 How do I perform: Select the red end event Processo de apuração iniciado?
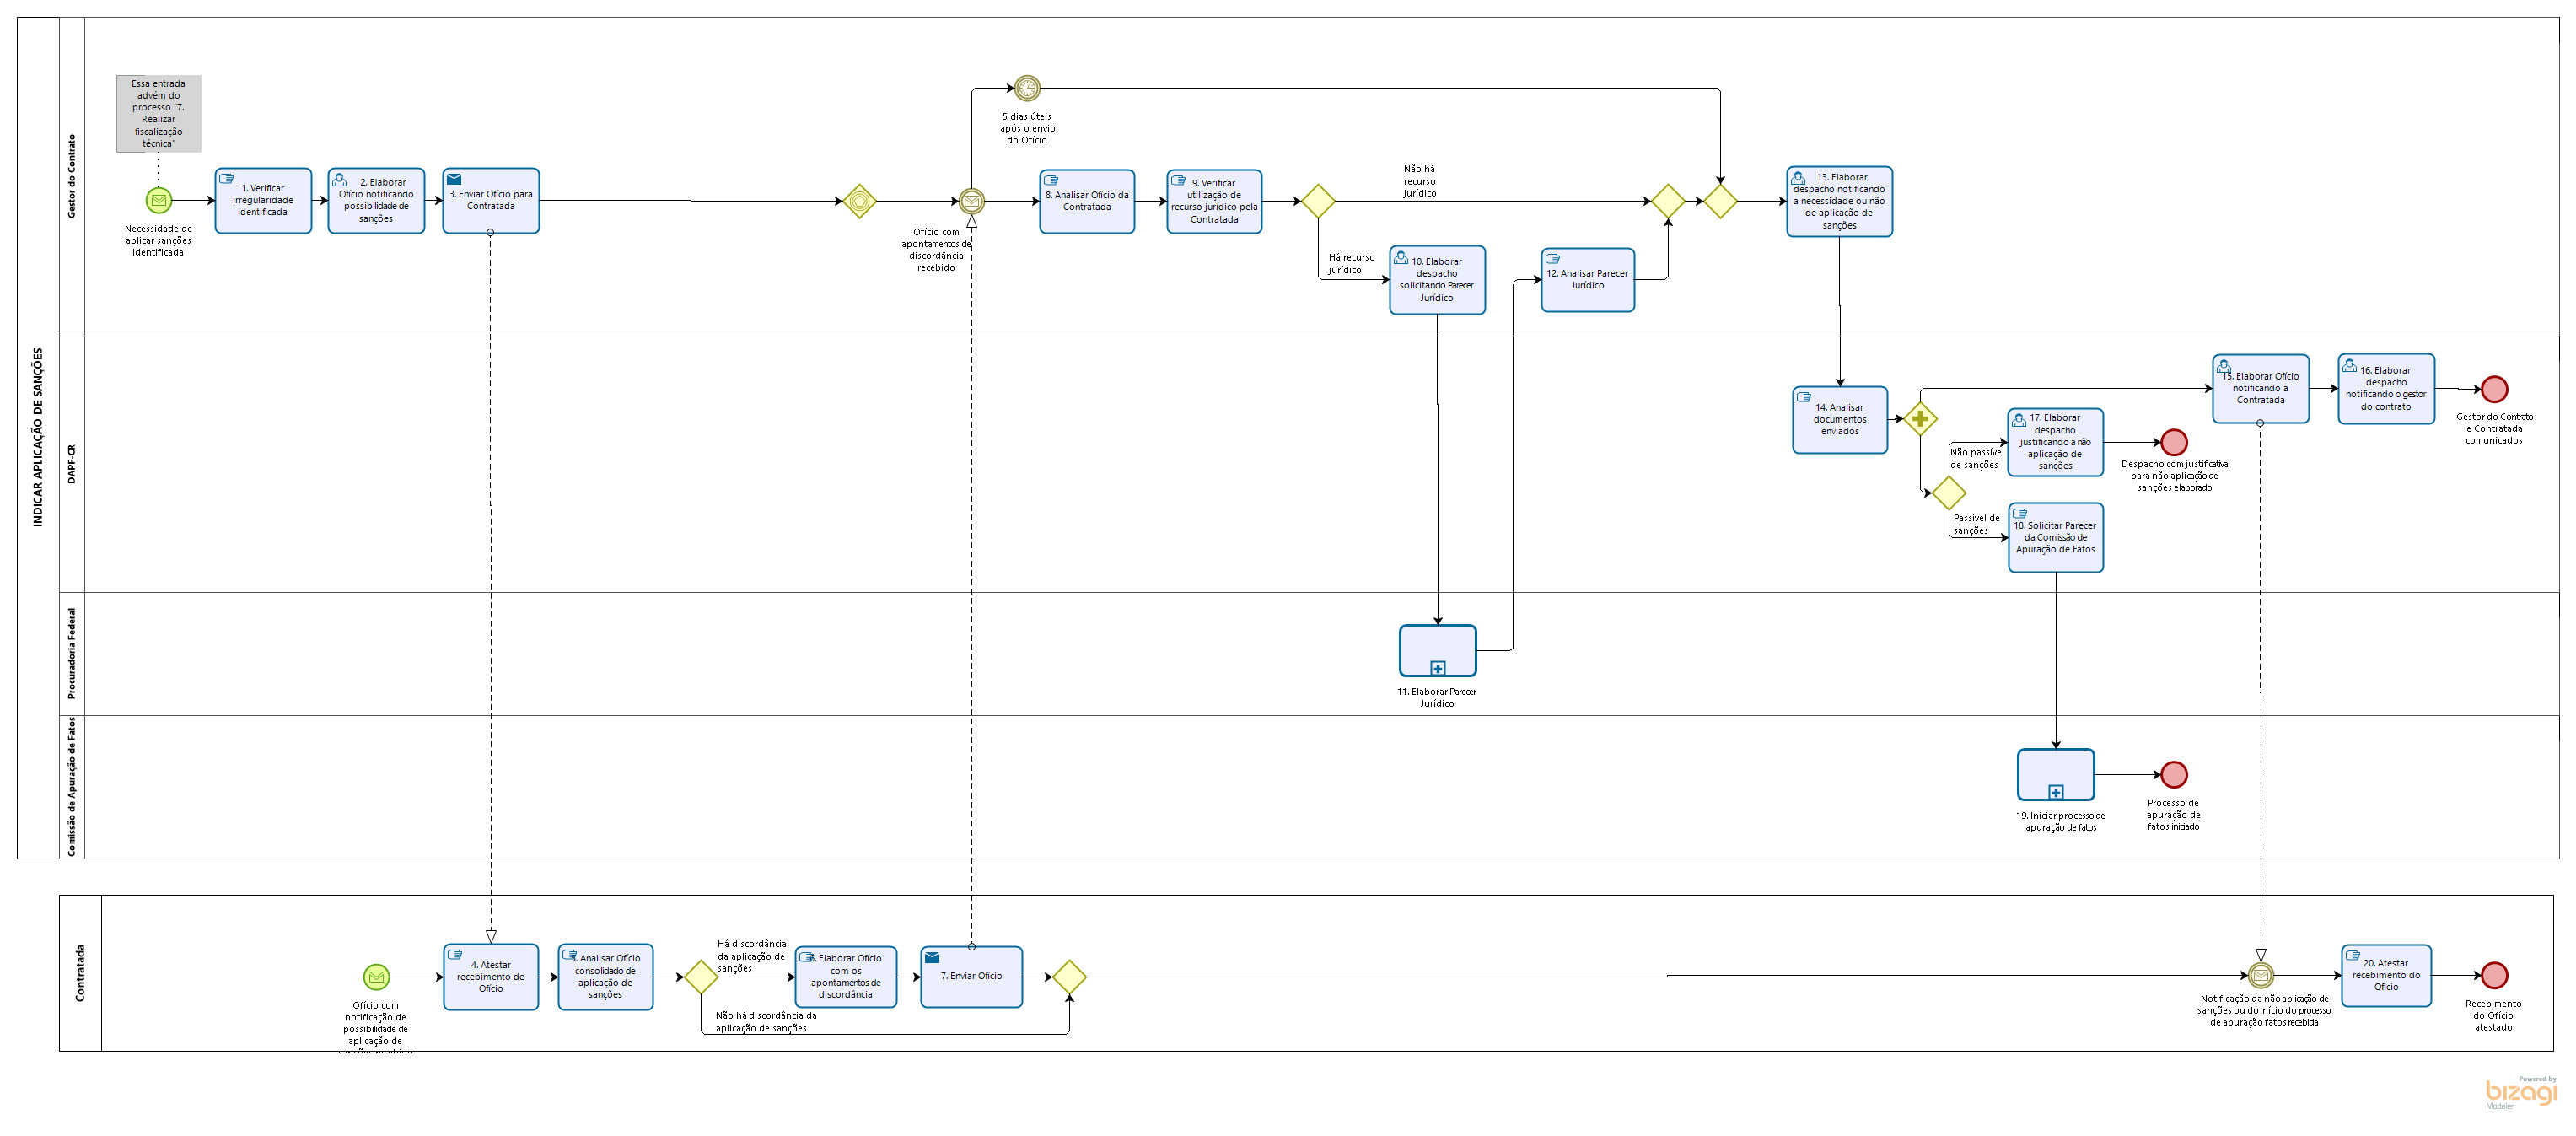[2173, 774]
